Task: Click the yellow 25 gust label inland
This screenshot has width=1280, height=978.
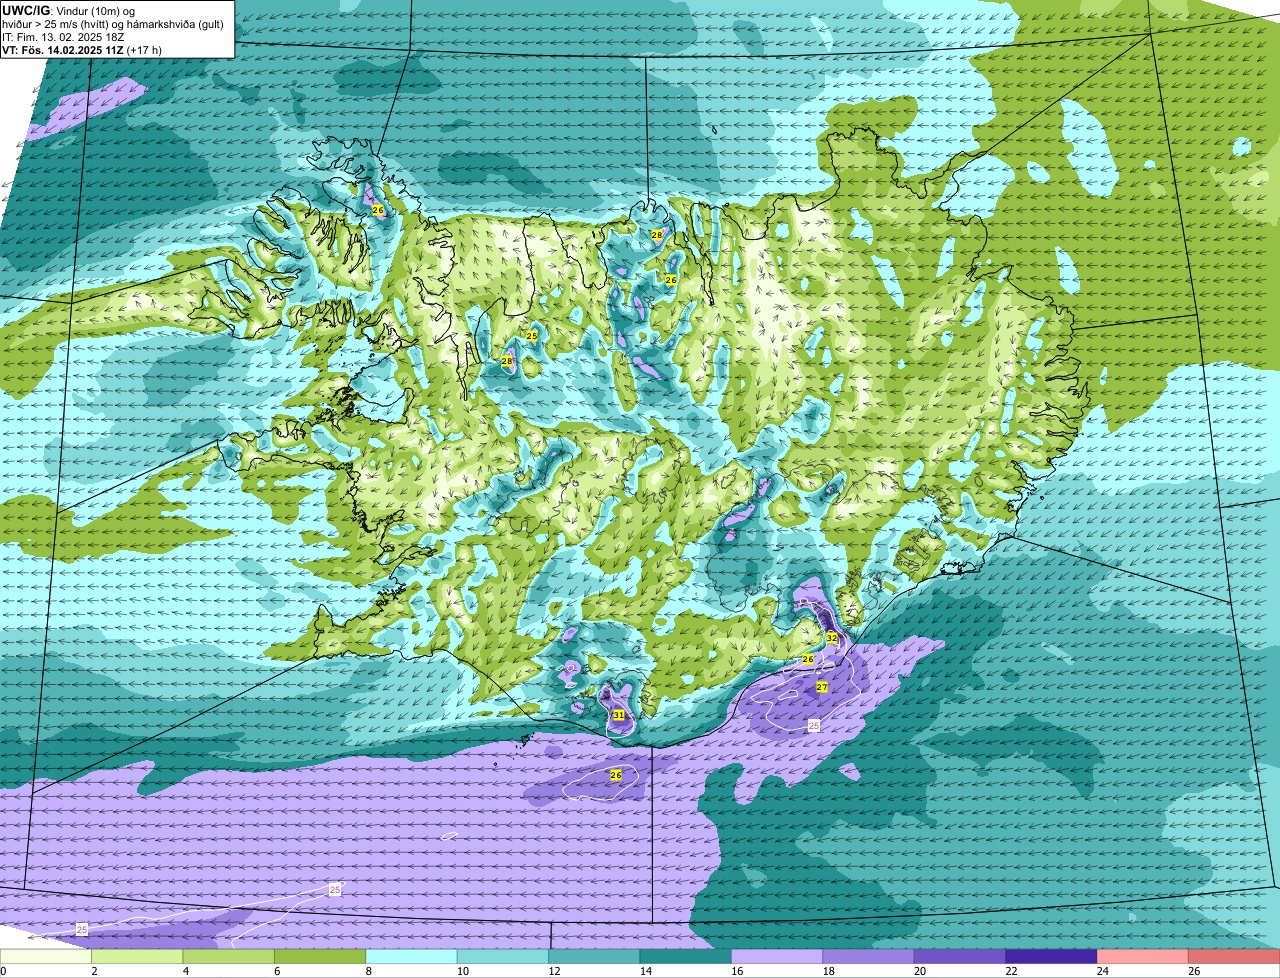Action: click(532, 336)
